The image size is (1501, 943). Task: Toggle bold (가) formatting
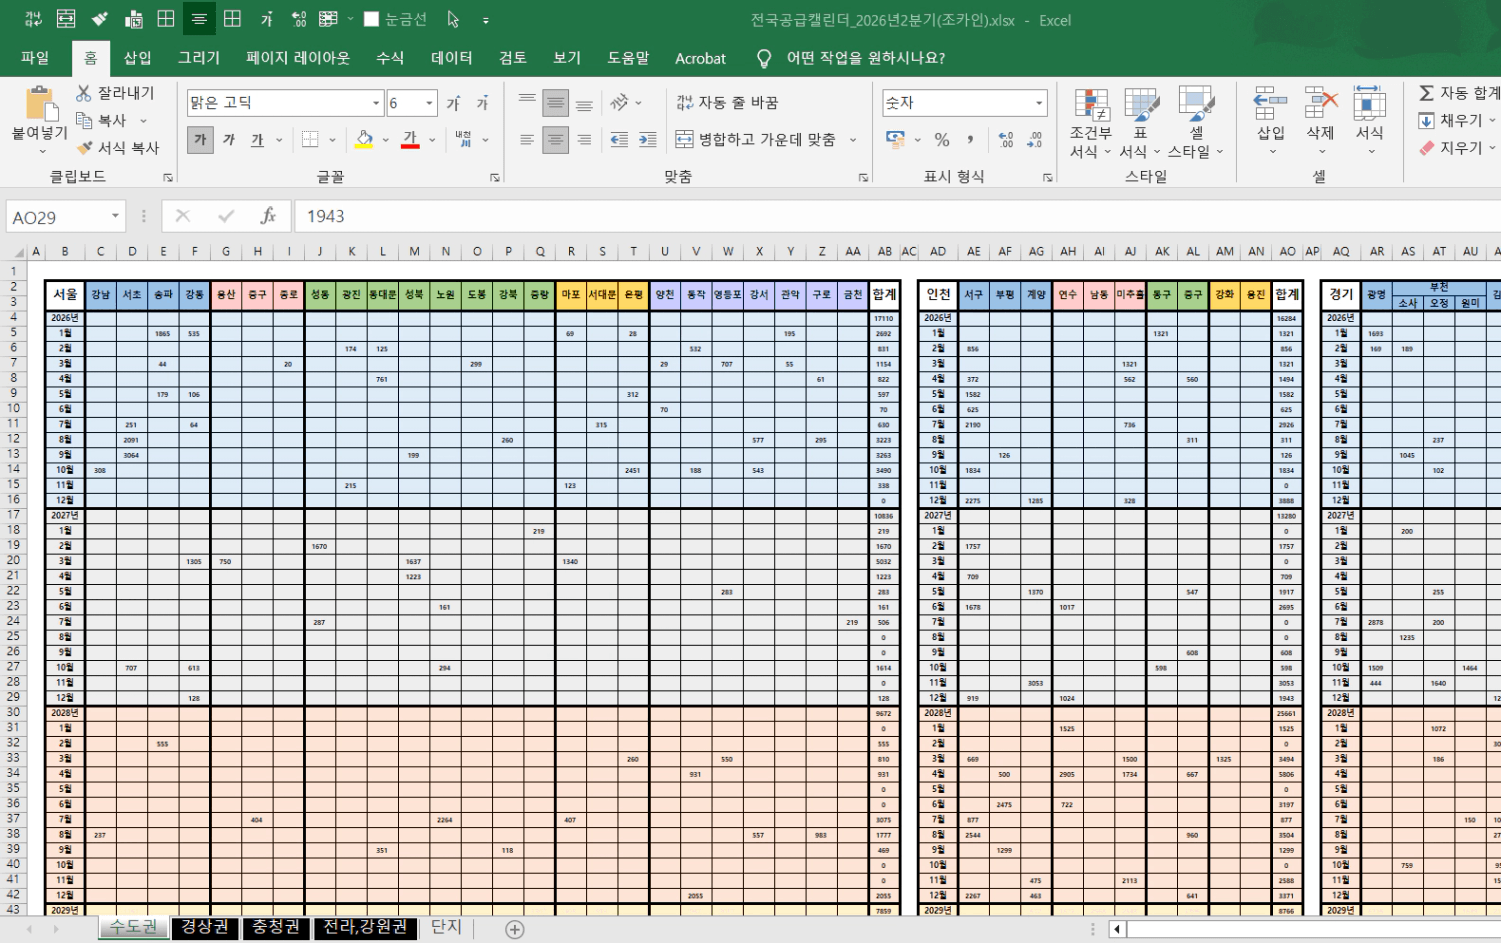tap(200, 140)
